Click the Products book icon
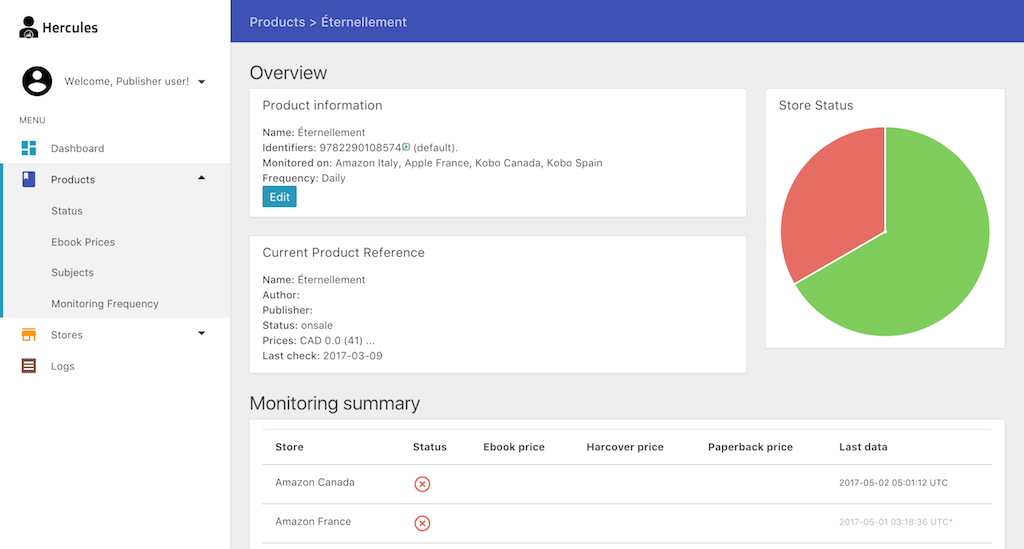The image size is (1024, 549). 29,179
